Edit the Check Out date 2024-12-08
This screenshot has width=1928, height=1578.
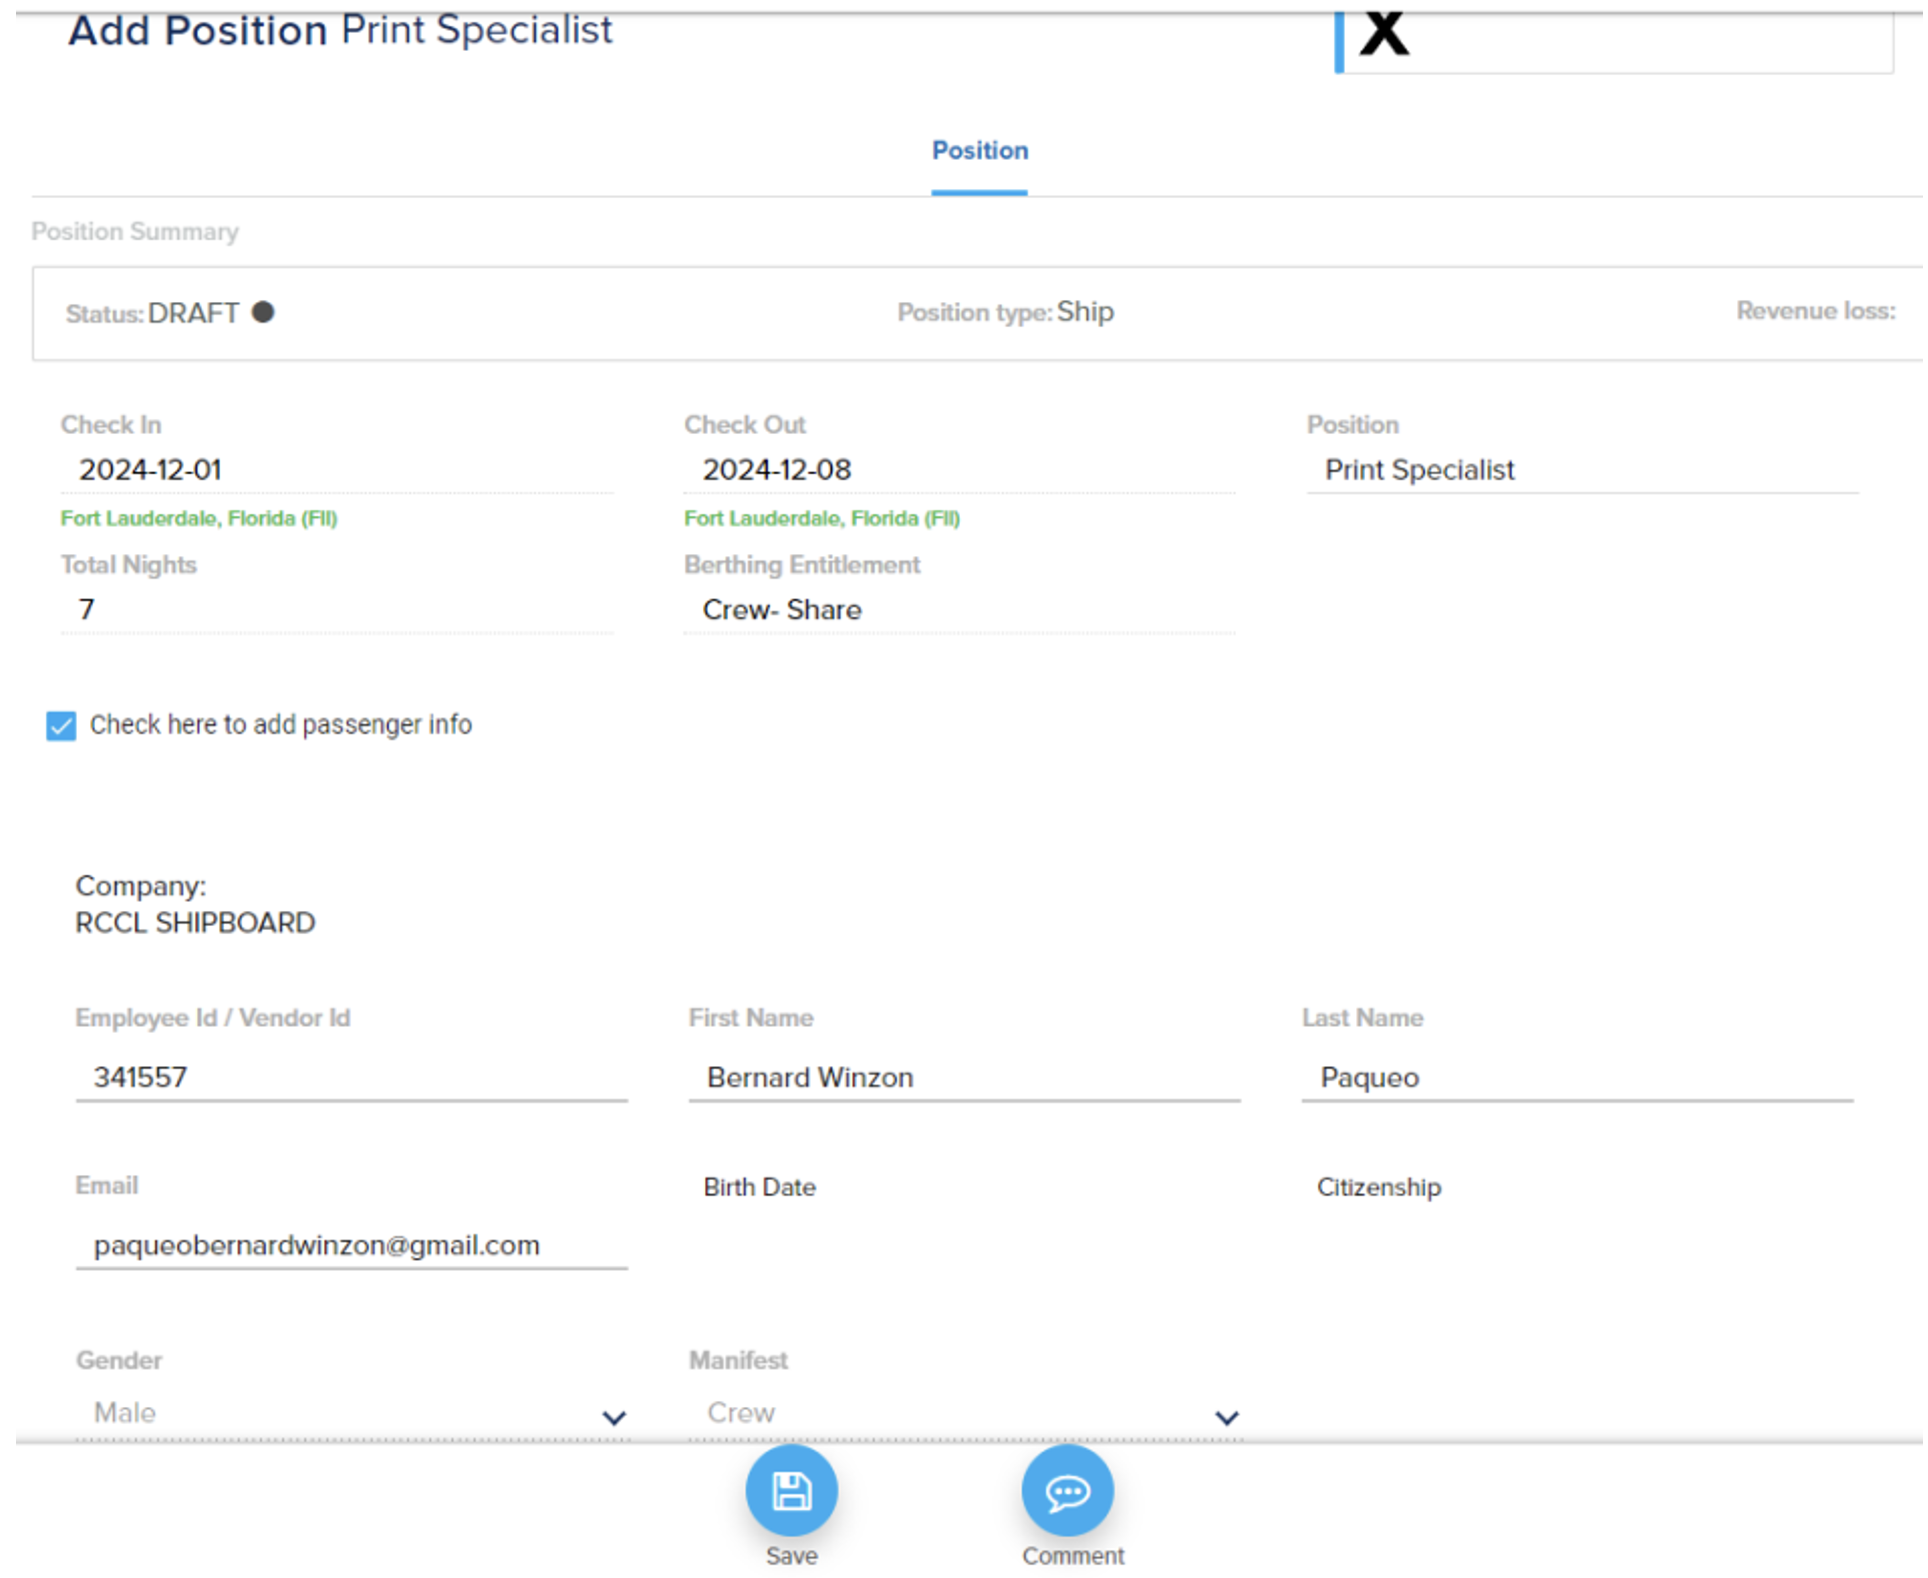[960, 470]
